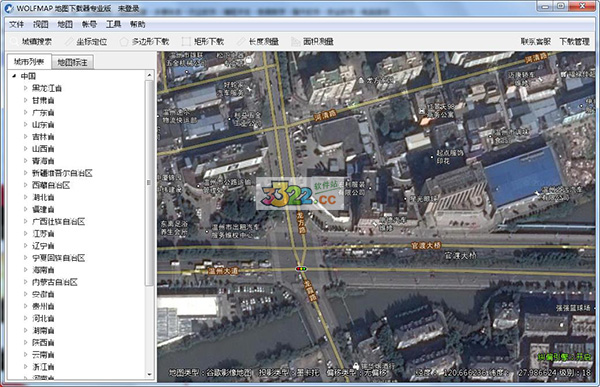
Task: Click the traffic light icon on map
Action: (x=302, y=269)
